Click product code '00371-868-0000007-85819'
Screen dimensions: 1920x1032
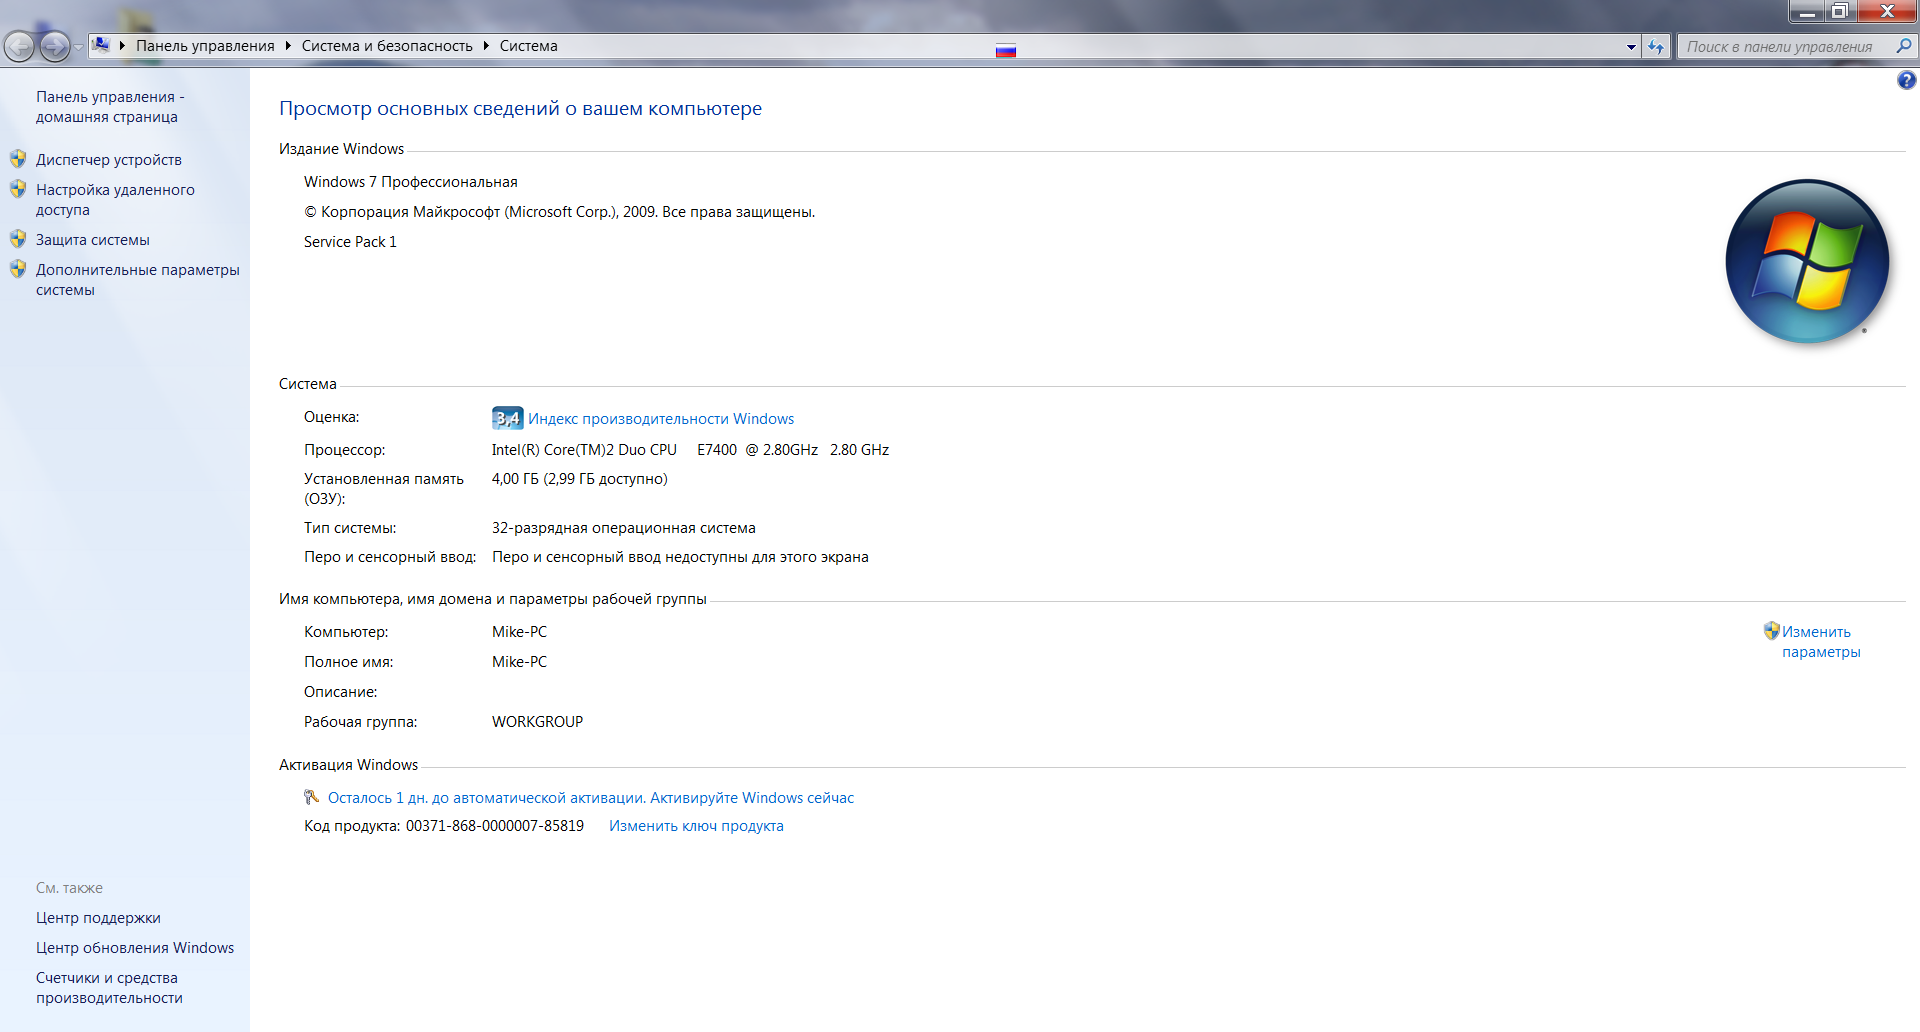(x=495, y=826)
